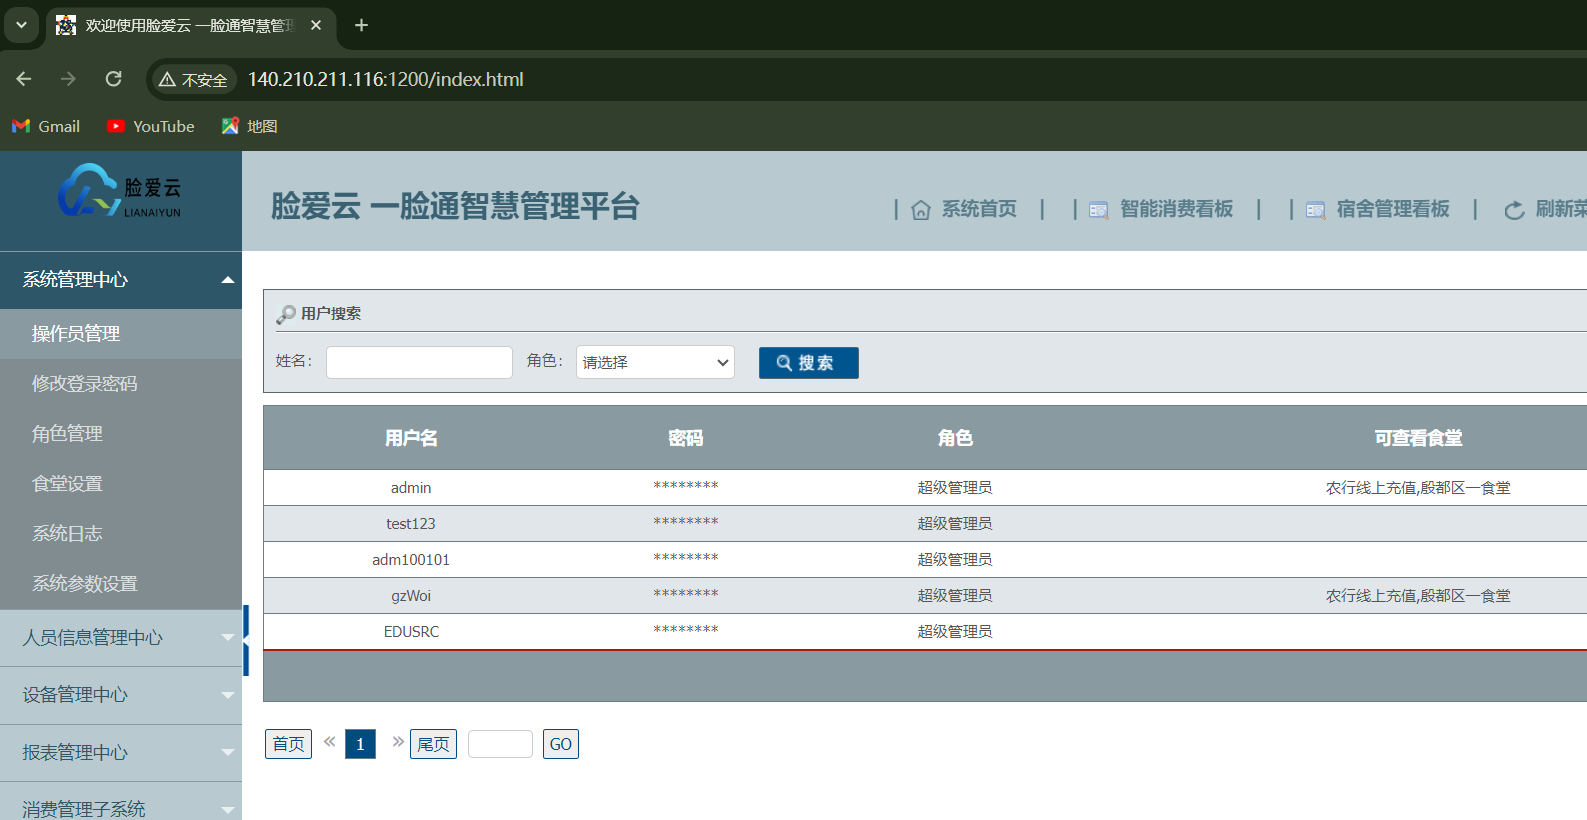Click the page number input box
The image size is (1587, 820).
pyautogui.click(x=500, y=744)
